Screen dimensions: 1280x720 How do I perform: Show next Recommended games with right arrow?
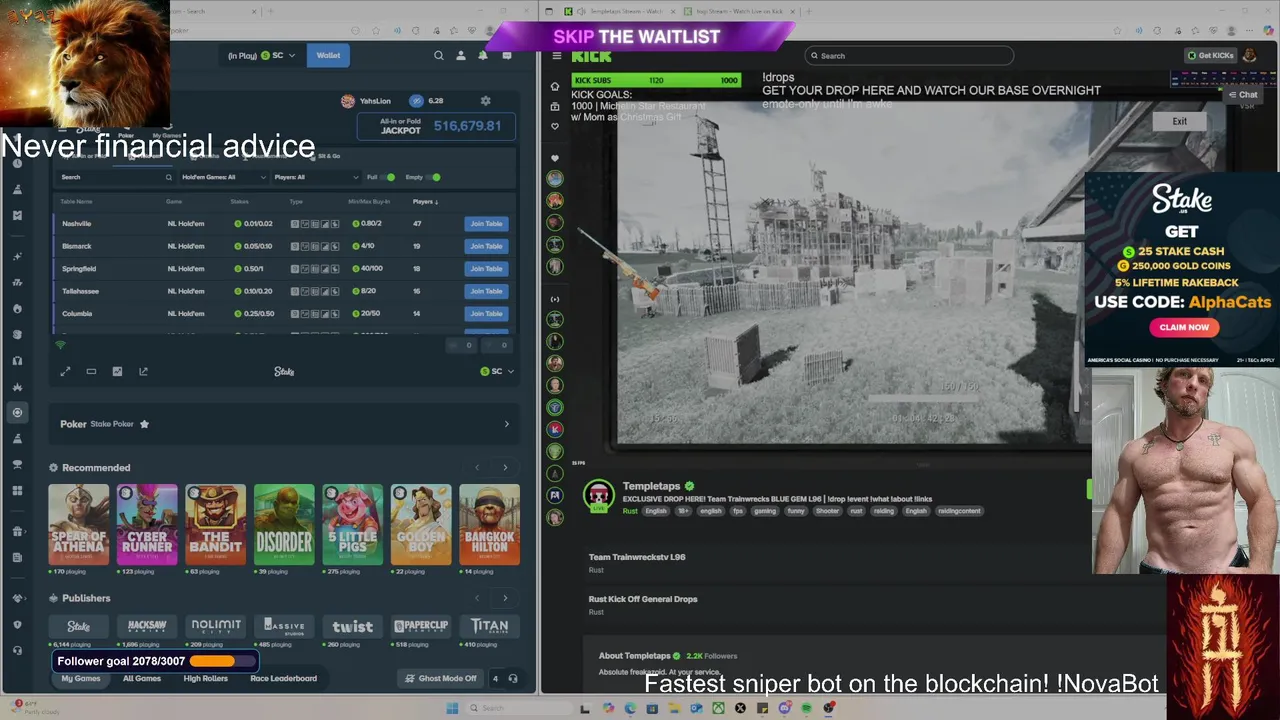pos(505,468)
